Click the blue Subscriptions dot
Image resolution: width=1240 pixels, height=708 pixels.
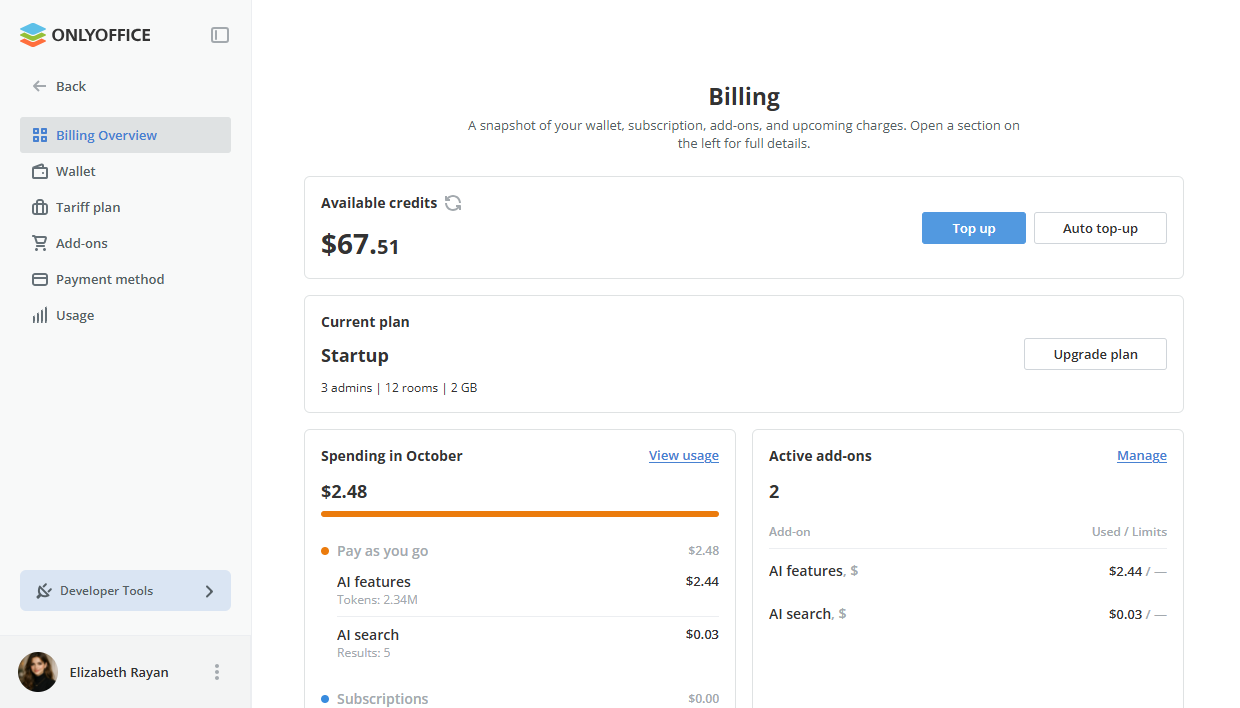point(325,699)
